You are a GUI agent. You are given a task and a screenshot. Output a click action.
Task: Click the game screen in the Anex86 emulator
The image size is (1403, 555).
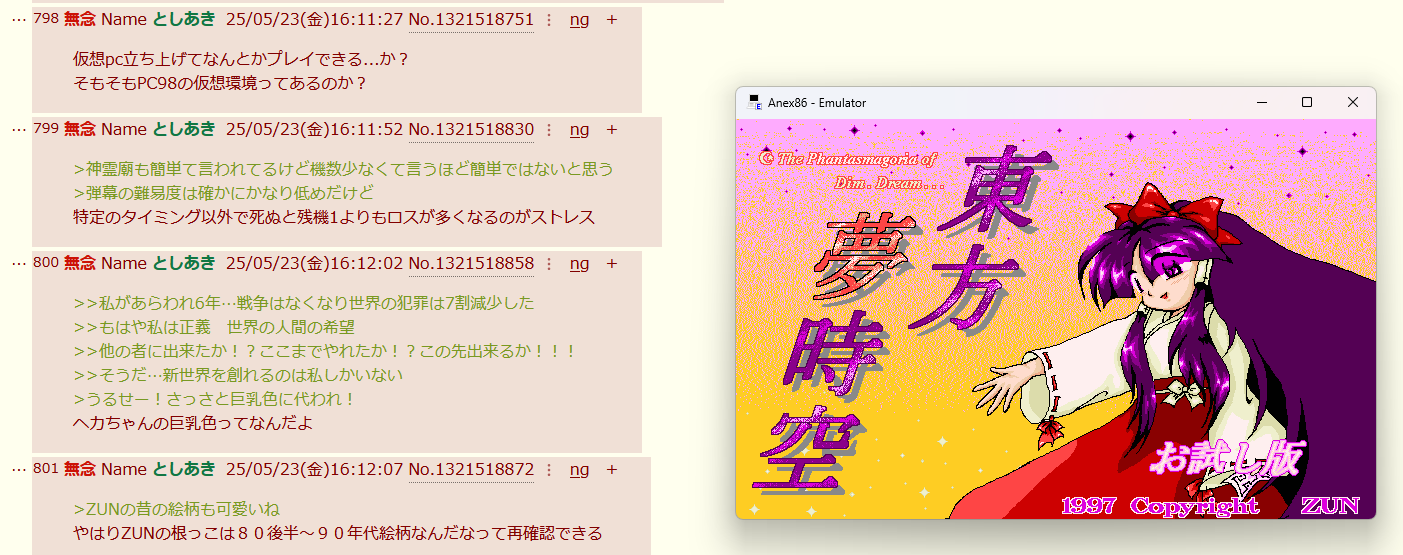click(1055, 319)
